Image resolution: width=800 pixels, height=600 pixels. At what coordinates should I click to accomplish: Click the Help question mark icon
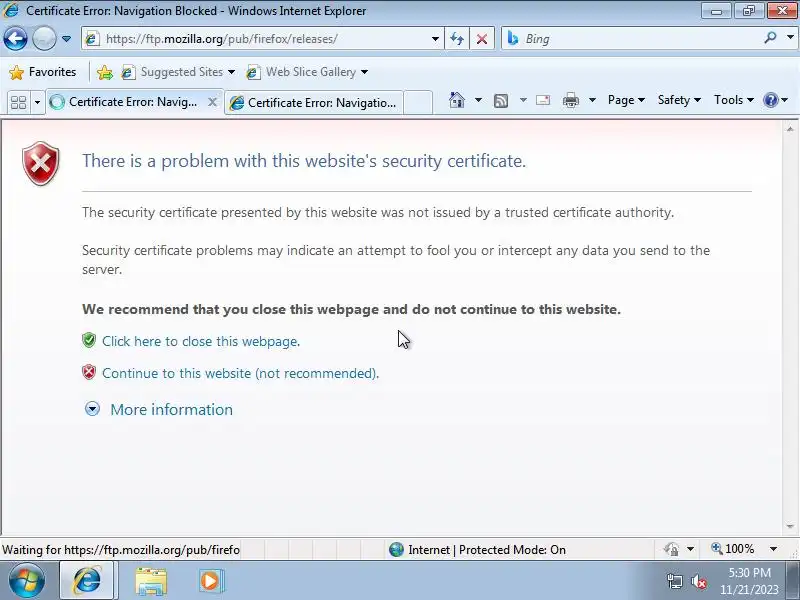pyautogui.click(x=770, y=100)
